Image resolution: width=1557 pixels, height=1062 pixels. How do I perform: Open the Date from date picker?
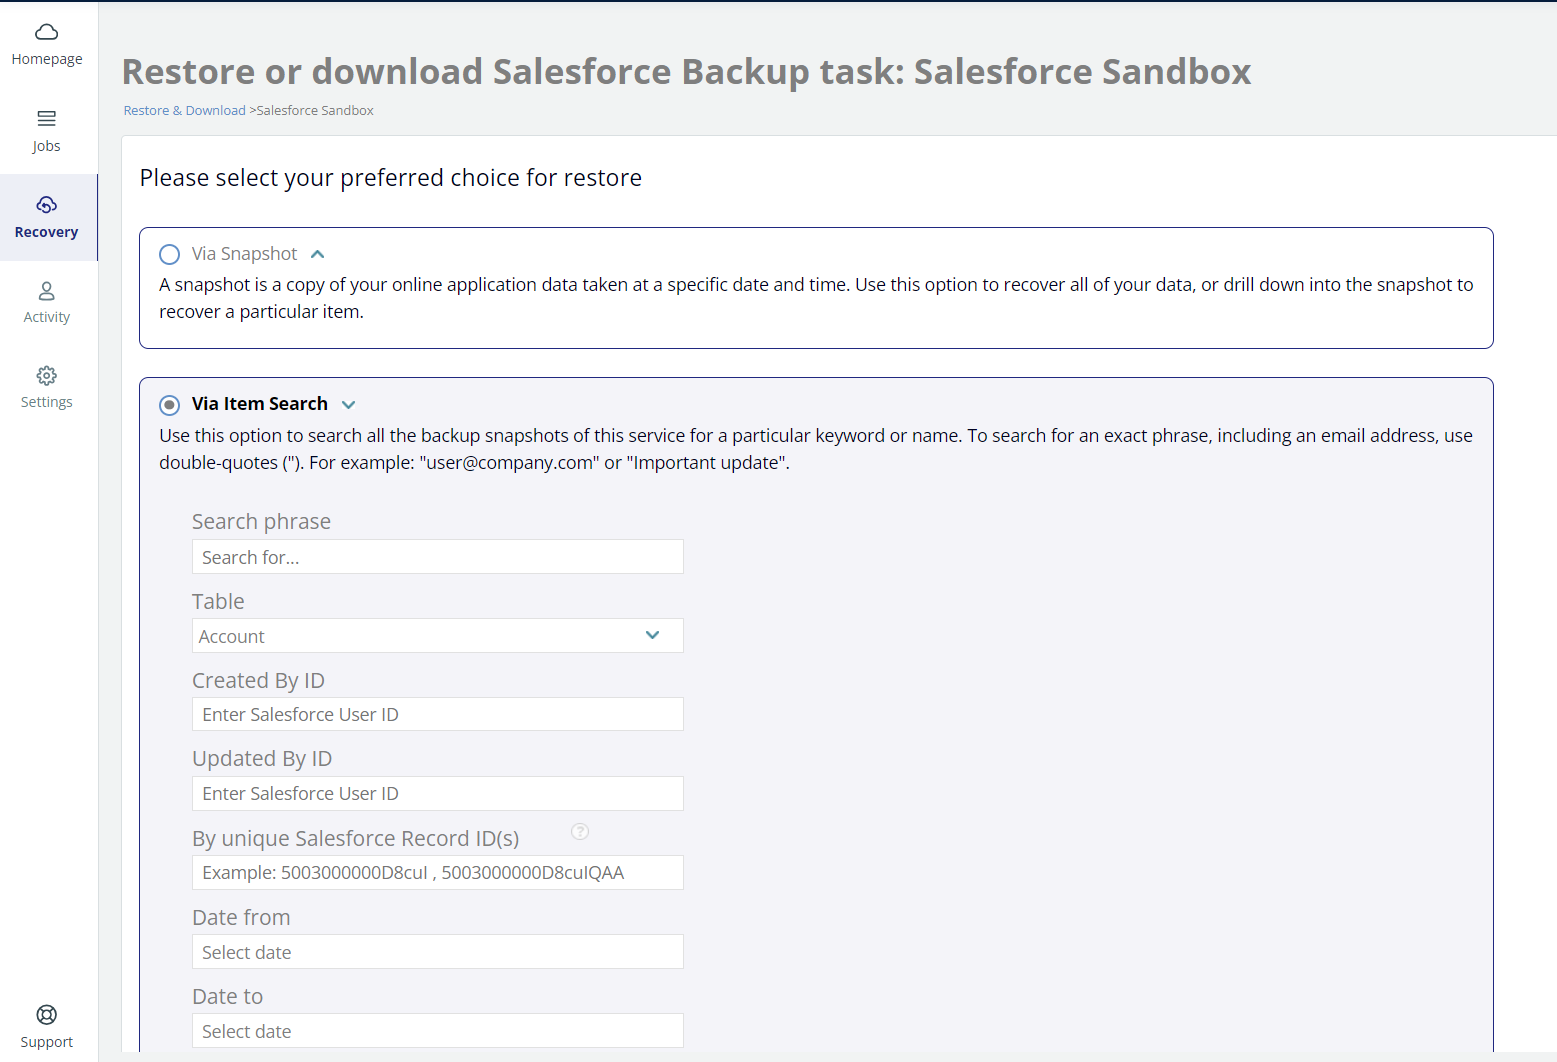pos(437,951)
